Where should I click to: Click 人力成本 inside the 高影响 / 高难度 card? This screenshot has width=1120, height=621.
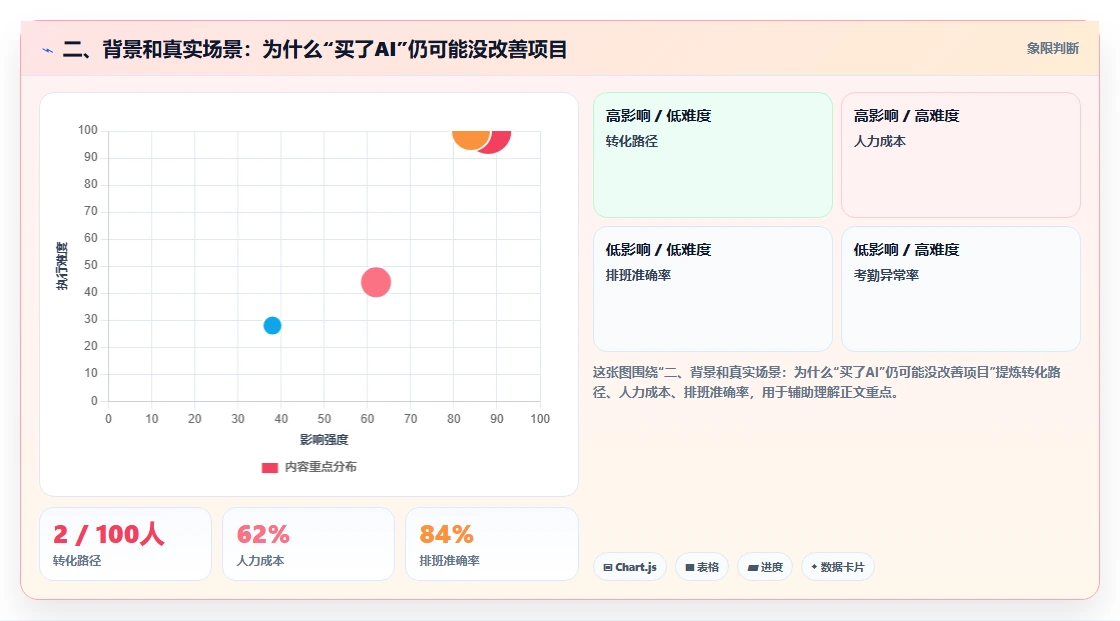[x=879, y=141]
